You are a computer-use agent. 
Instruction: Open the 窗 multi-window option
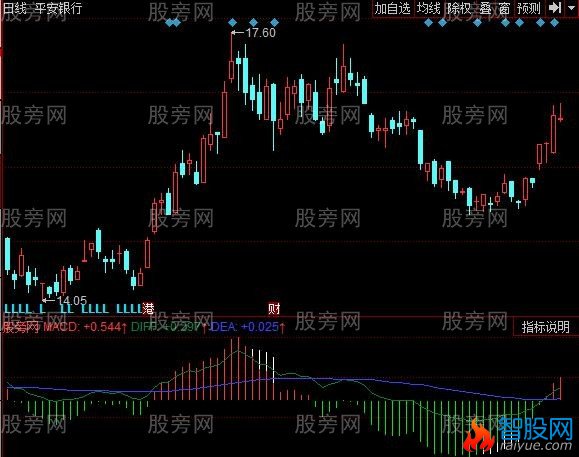[504, 8]
